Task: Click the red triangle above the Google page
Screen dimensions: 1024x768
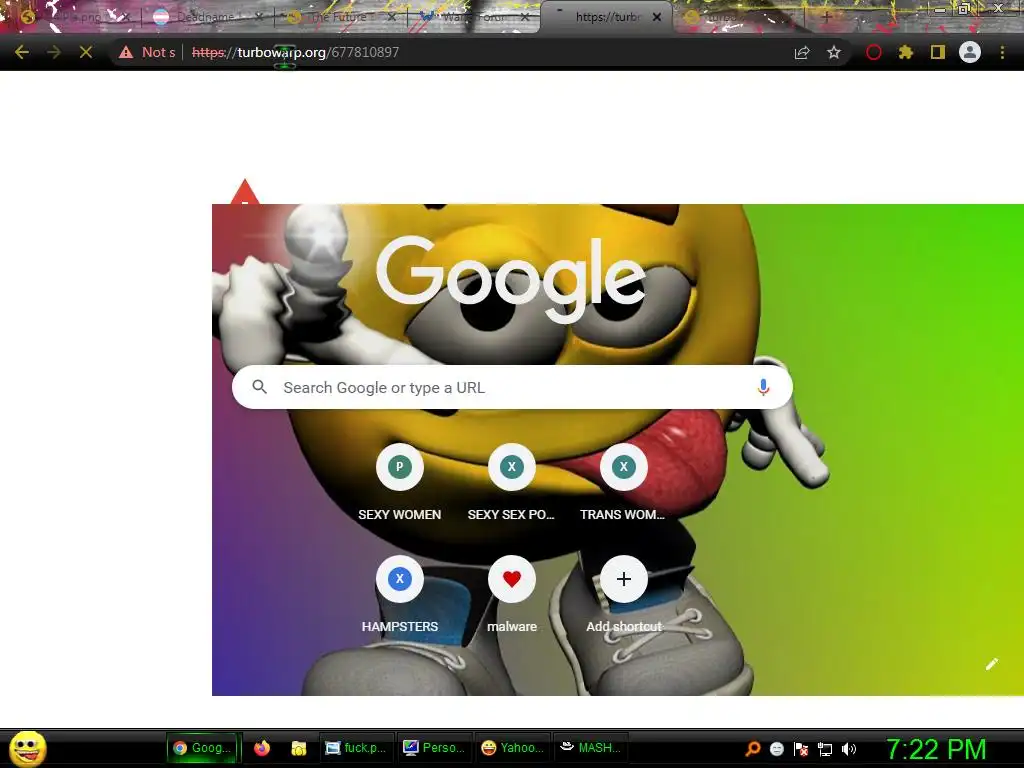Action: pyautogui.click(x=245, y=191)
